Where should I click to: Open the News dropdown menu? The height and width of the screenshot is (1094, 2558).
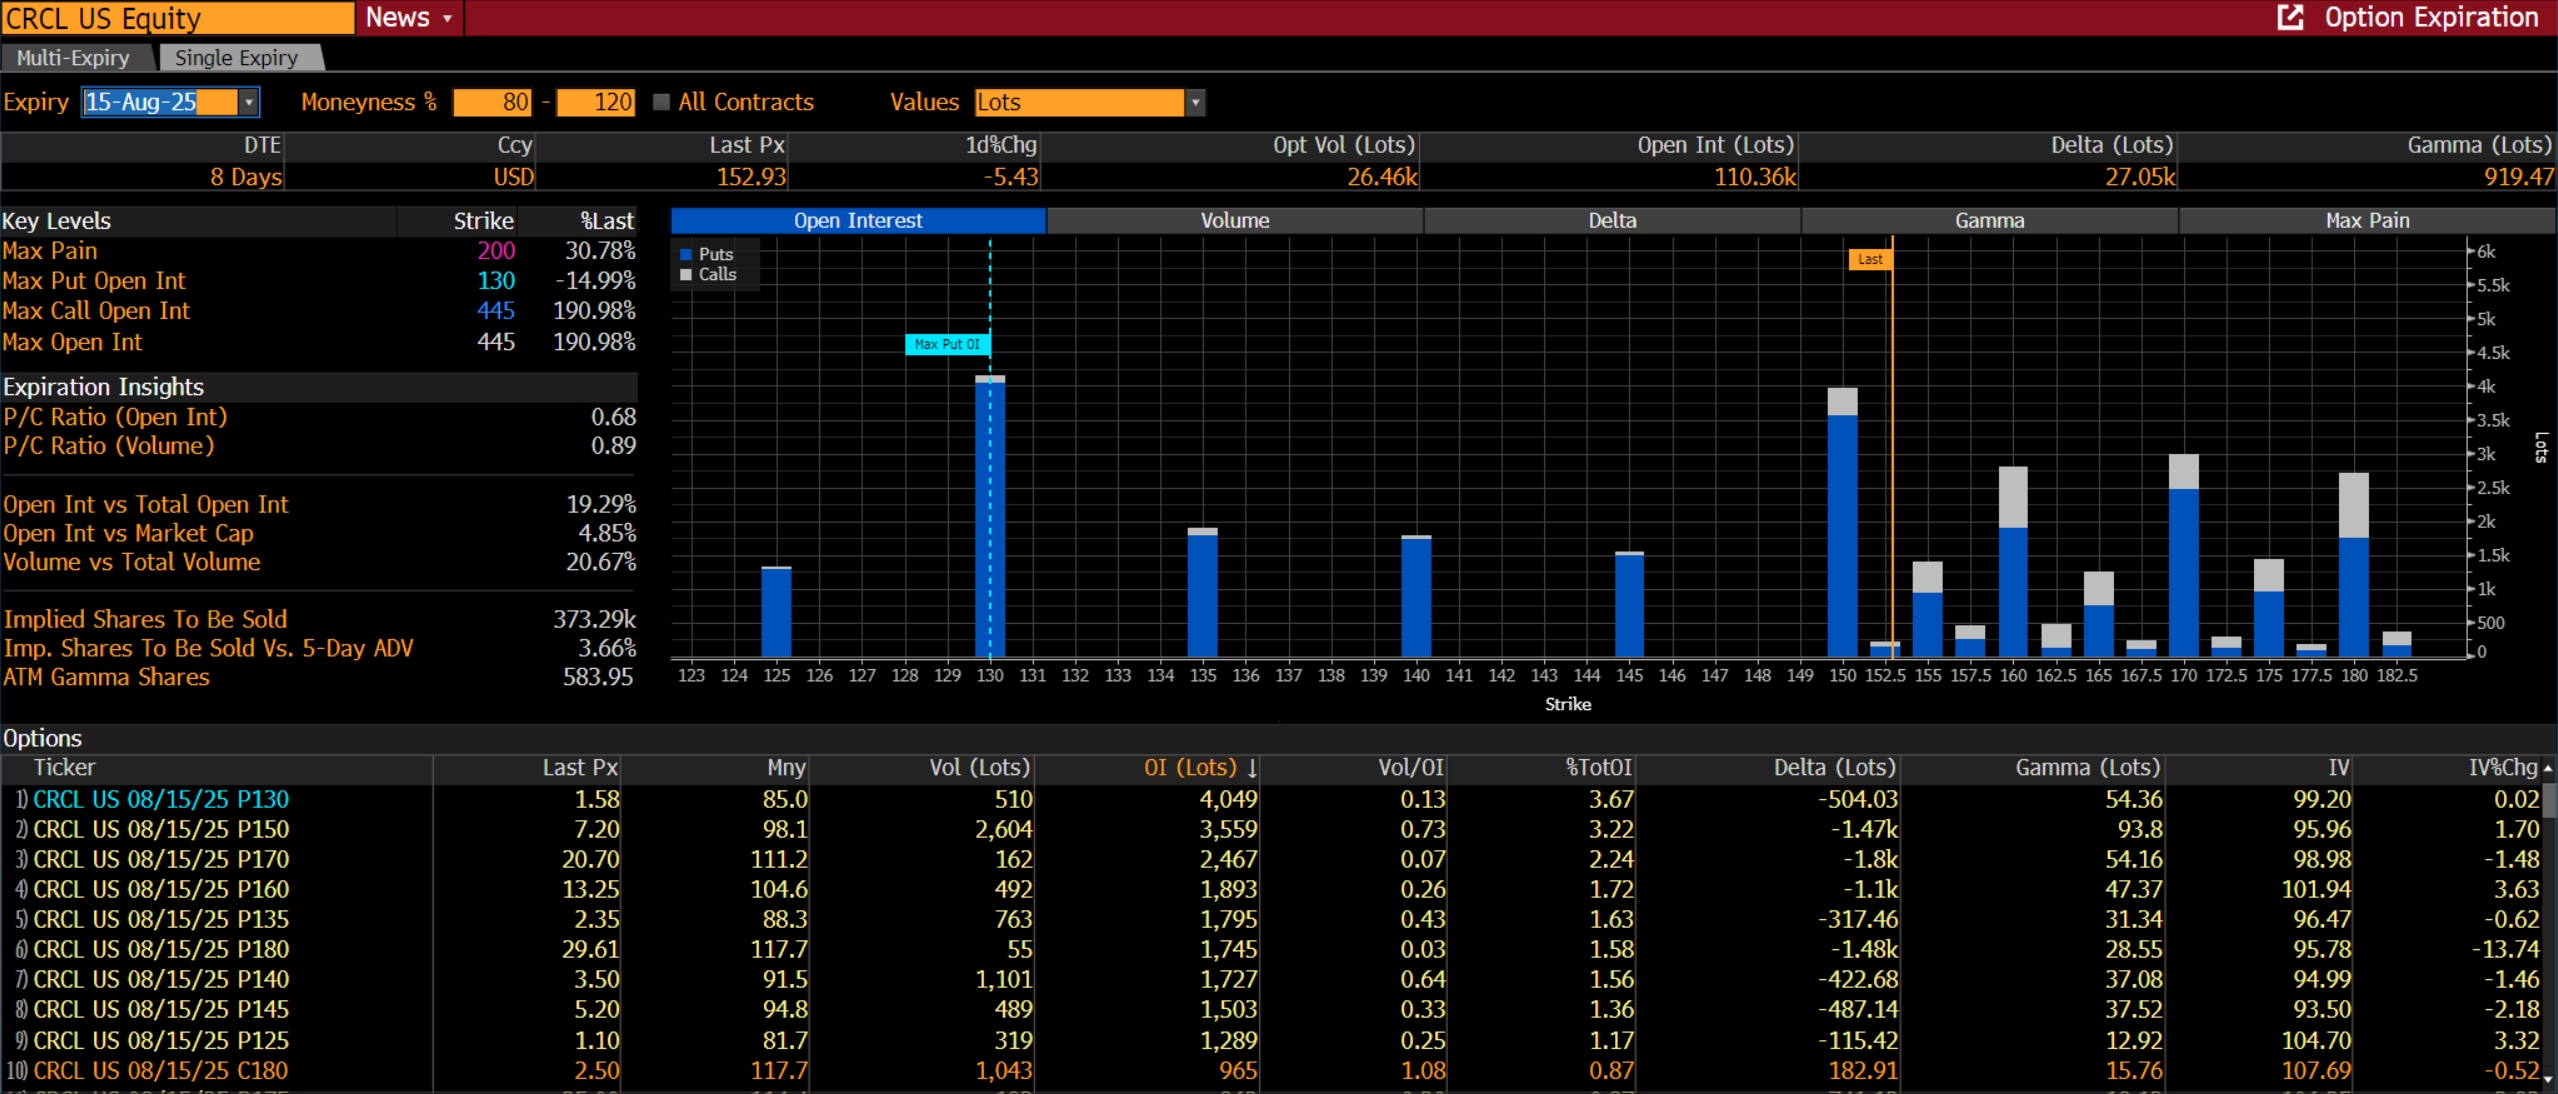pyautogui.click(x=409, y=17)
